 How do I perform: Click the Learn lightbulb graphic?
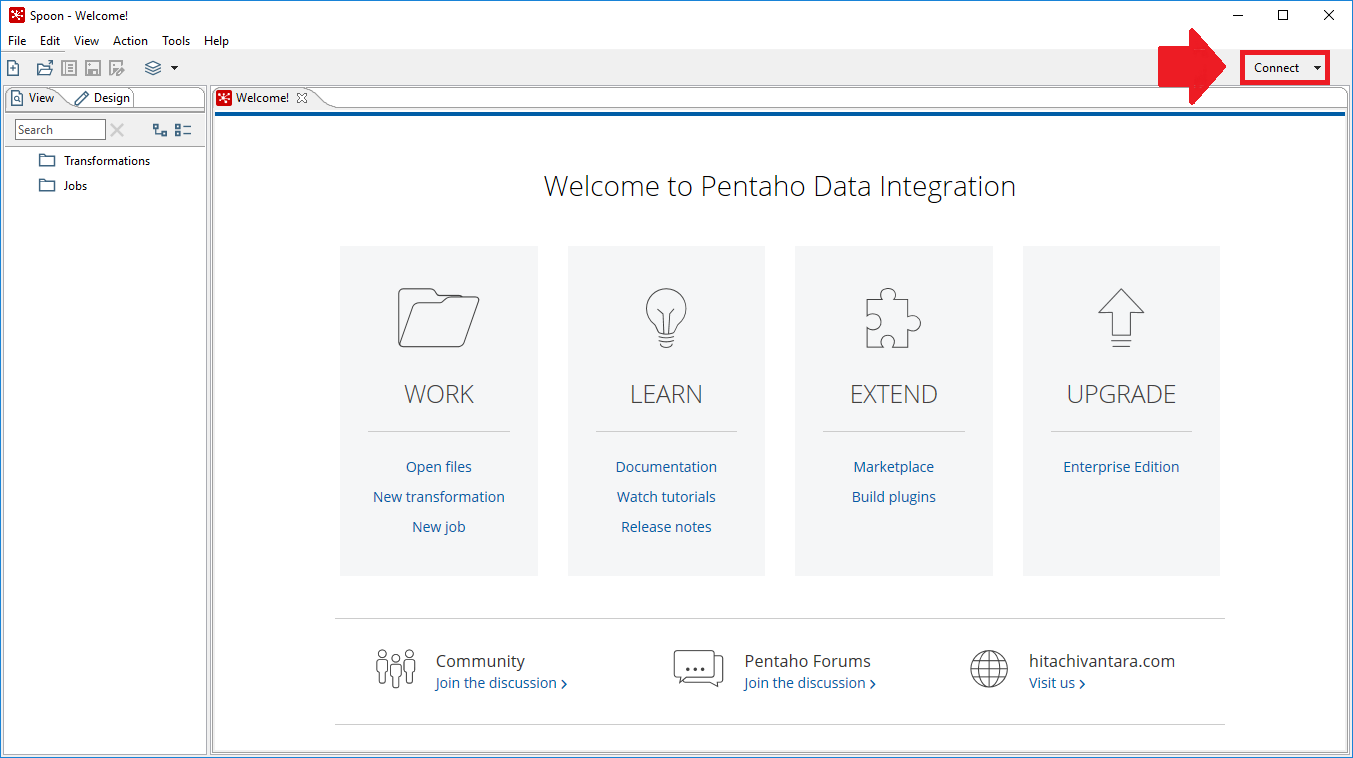(666, 318)
